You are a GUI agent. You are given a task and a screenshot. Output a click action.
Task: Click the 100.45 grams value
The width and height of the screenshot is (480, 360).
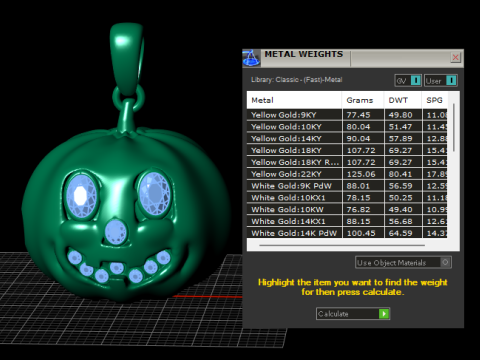click(361, 233)
